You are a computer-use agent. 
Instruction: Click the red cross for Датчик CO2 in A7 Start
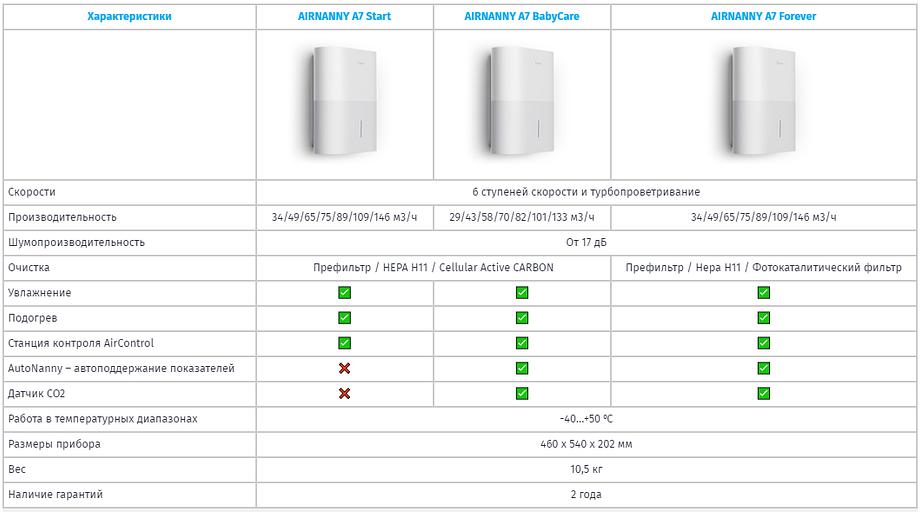(344, 393)
